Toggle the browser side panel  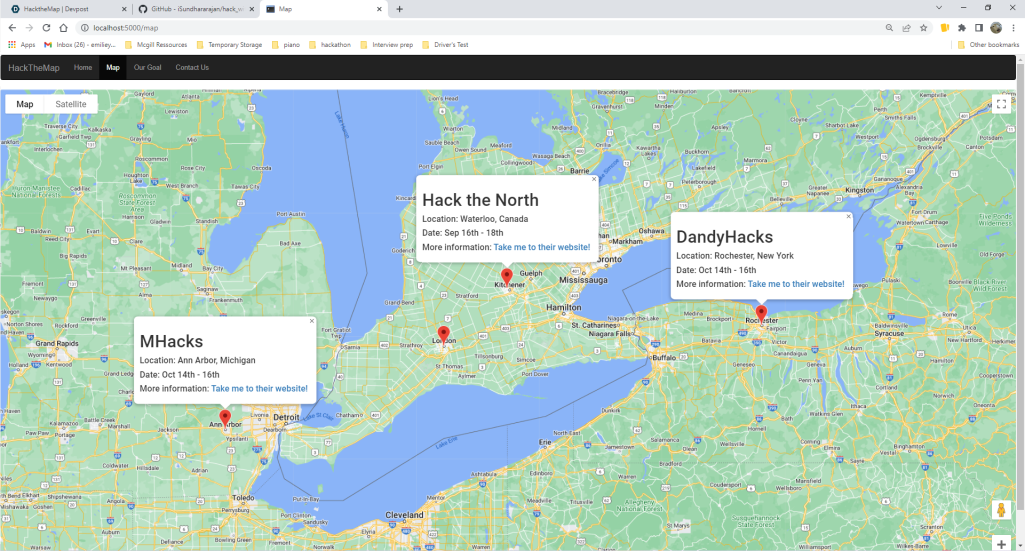click(x=979, y=27)
